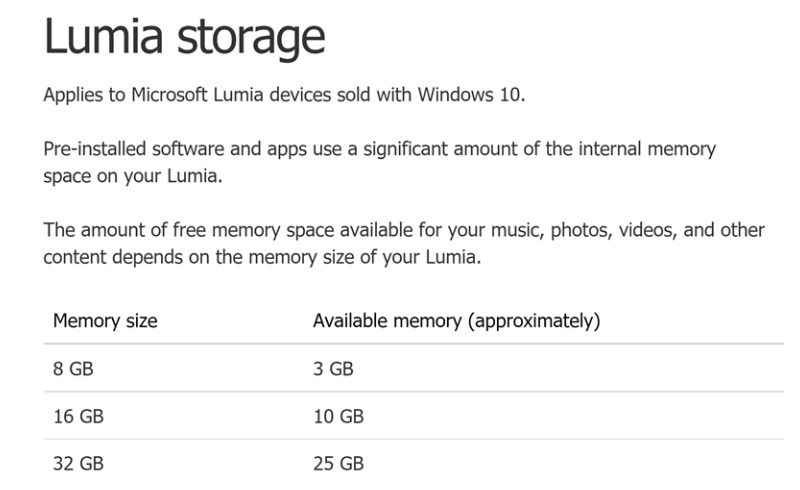Select the 16 GB memory size cell

(79, 416)
